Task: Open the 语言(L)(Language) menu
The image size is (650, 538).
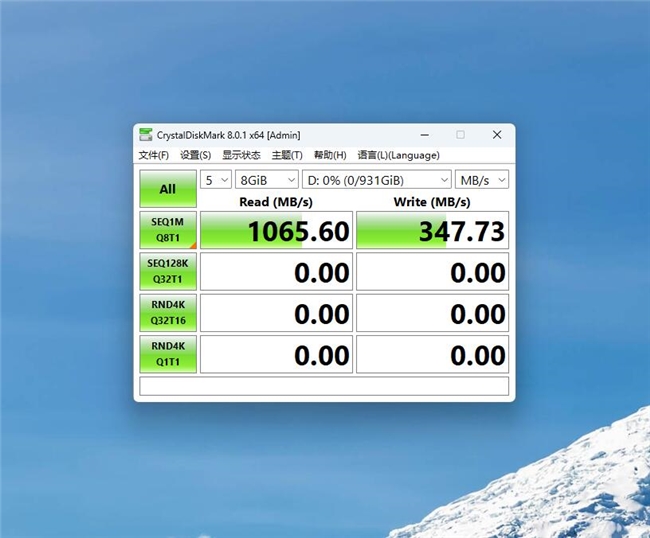Action: tap(398, 155)
